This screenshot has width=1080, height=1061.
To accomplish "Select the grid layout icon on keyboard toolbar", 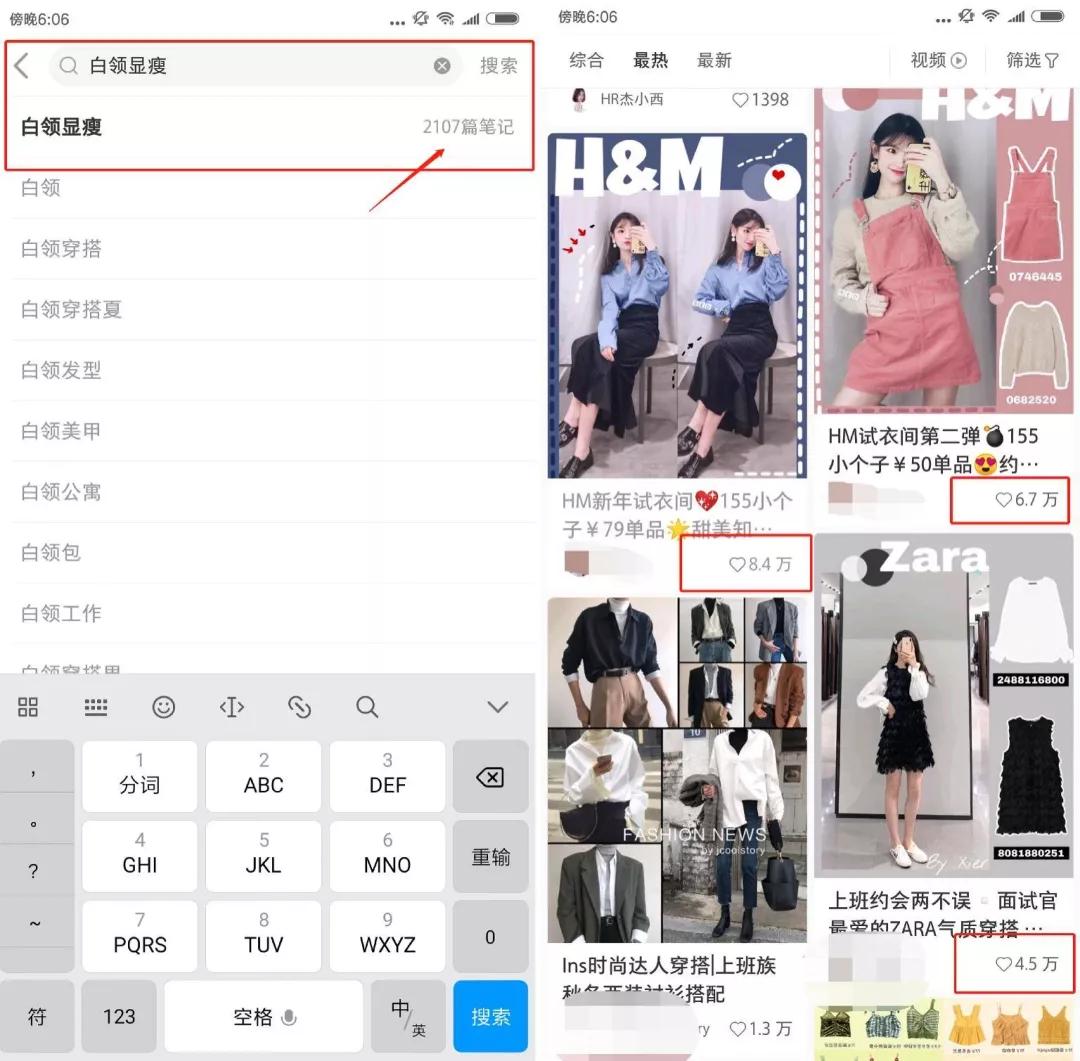I will (28, 706).
